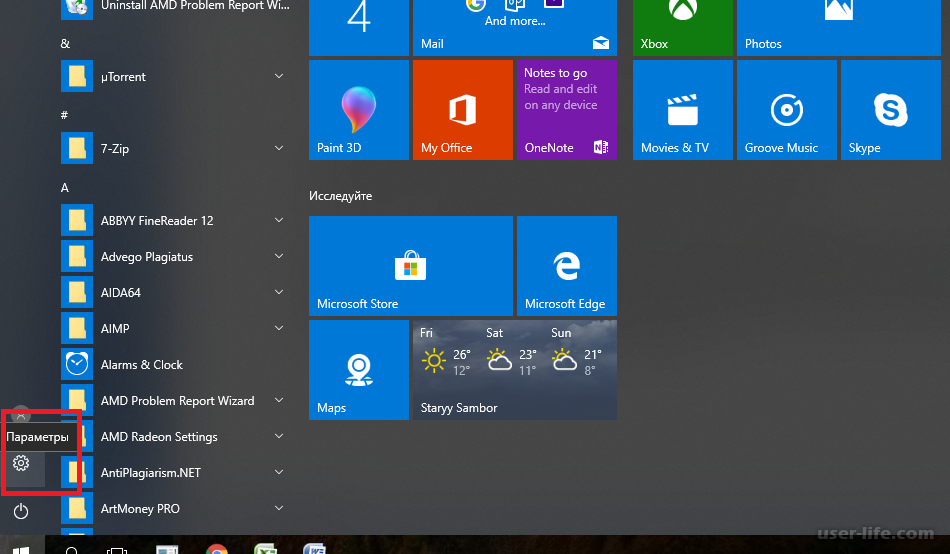Click the 'A' letter header
Screen dimensions: 950x554
pyautogui.click(x=65, y=188)
